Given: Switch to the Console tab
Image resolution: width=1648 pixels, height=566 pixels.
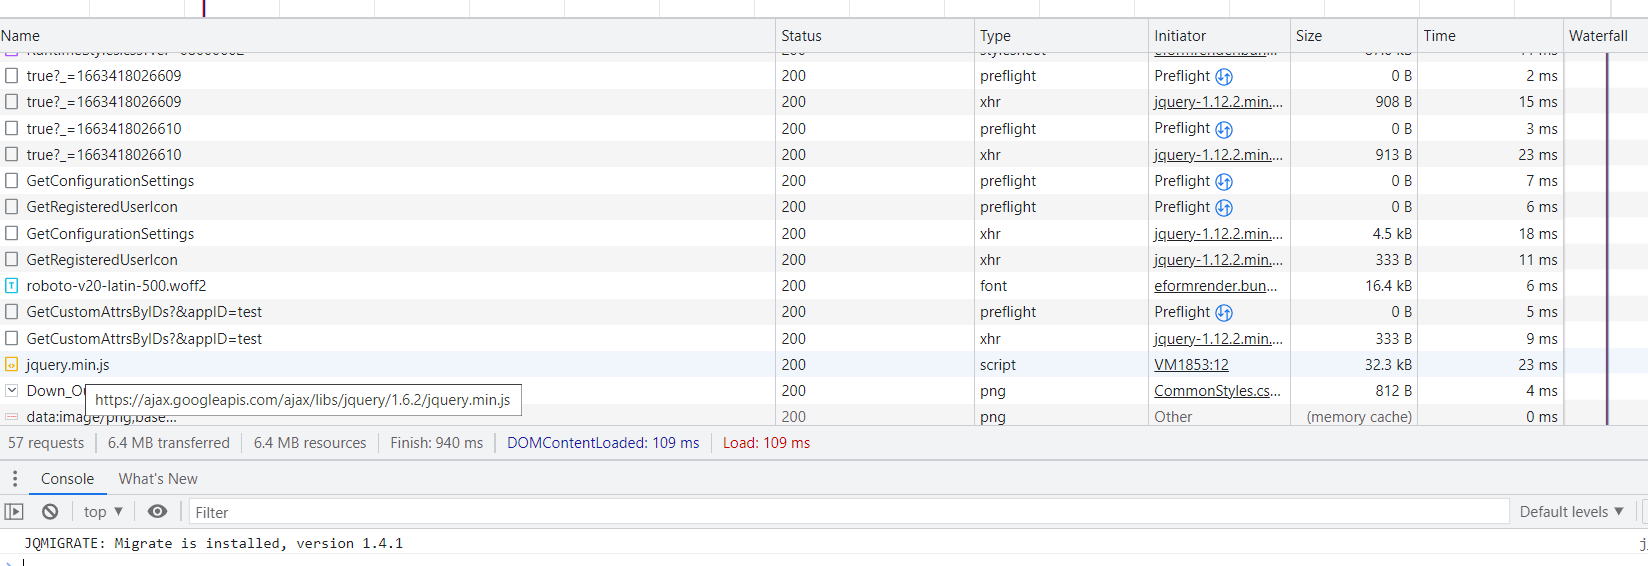Looking at the screenshot, I should pos(67,479).
